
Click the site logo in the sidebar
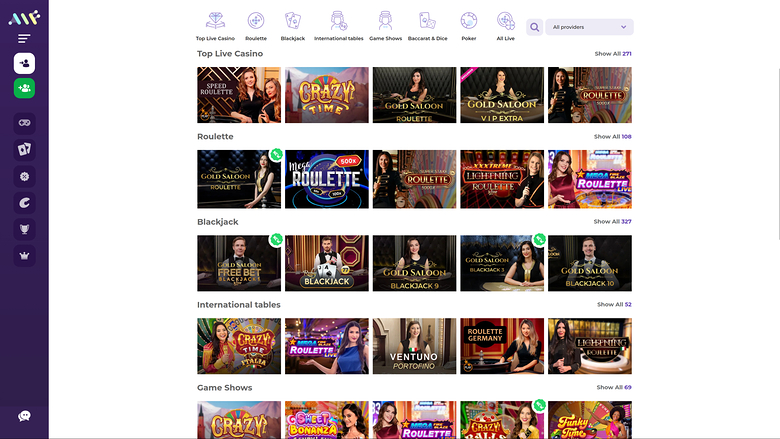pyautogui.click(x=24, y=18)
